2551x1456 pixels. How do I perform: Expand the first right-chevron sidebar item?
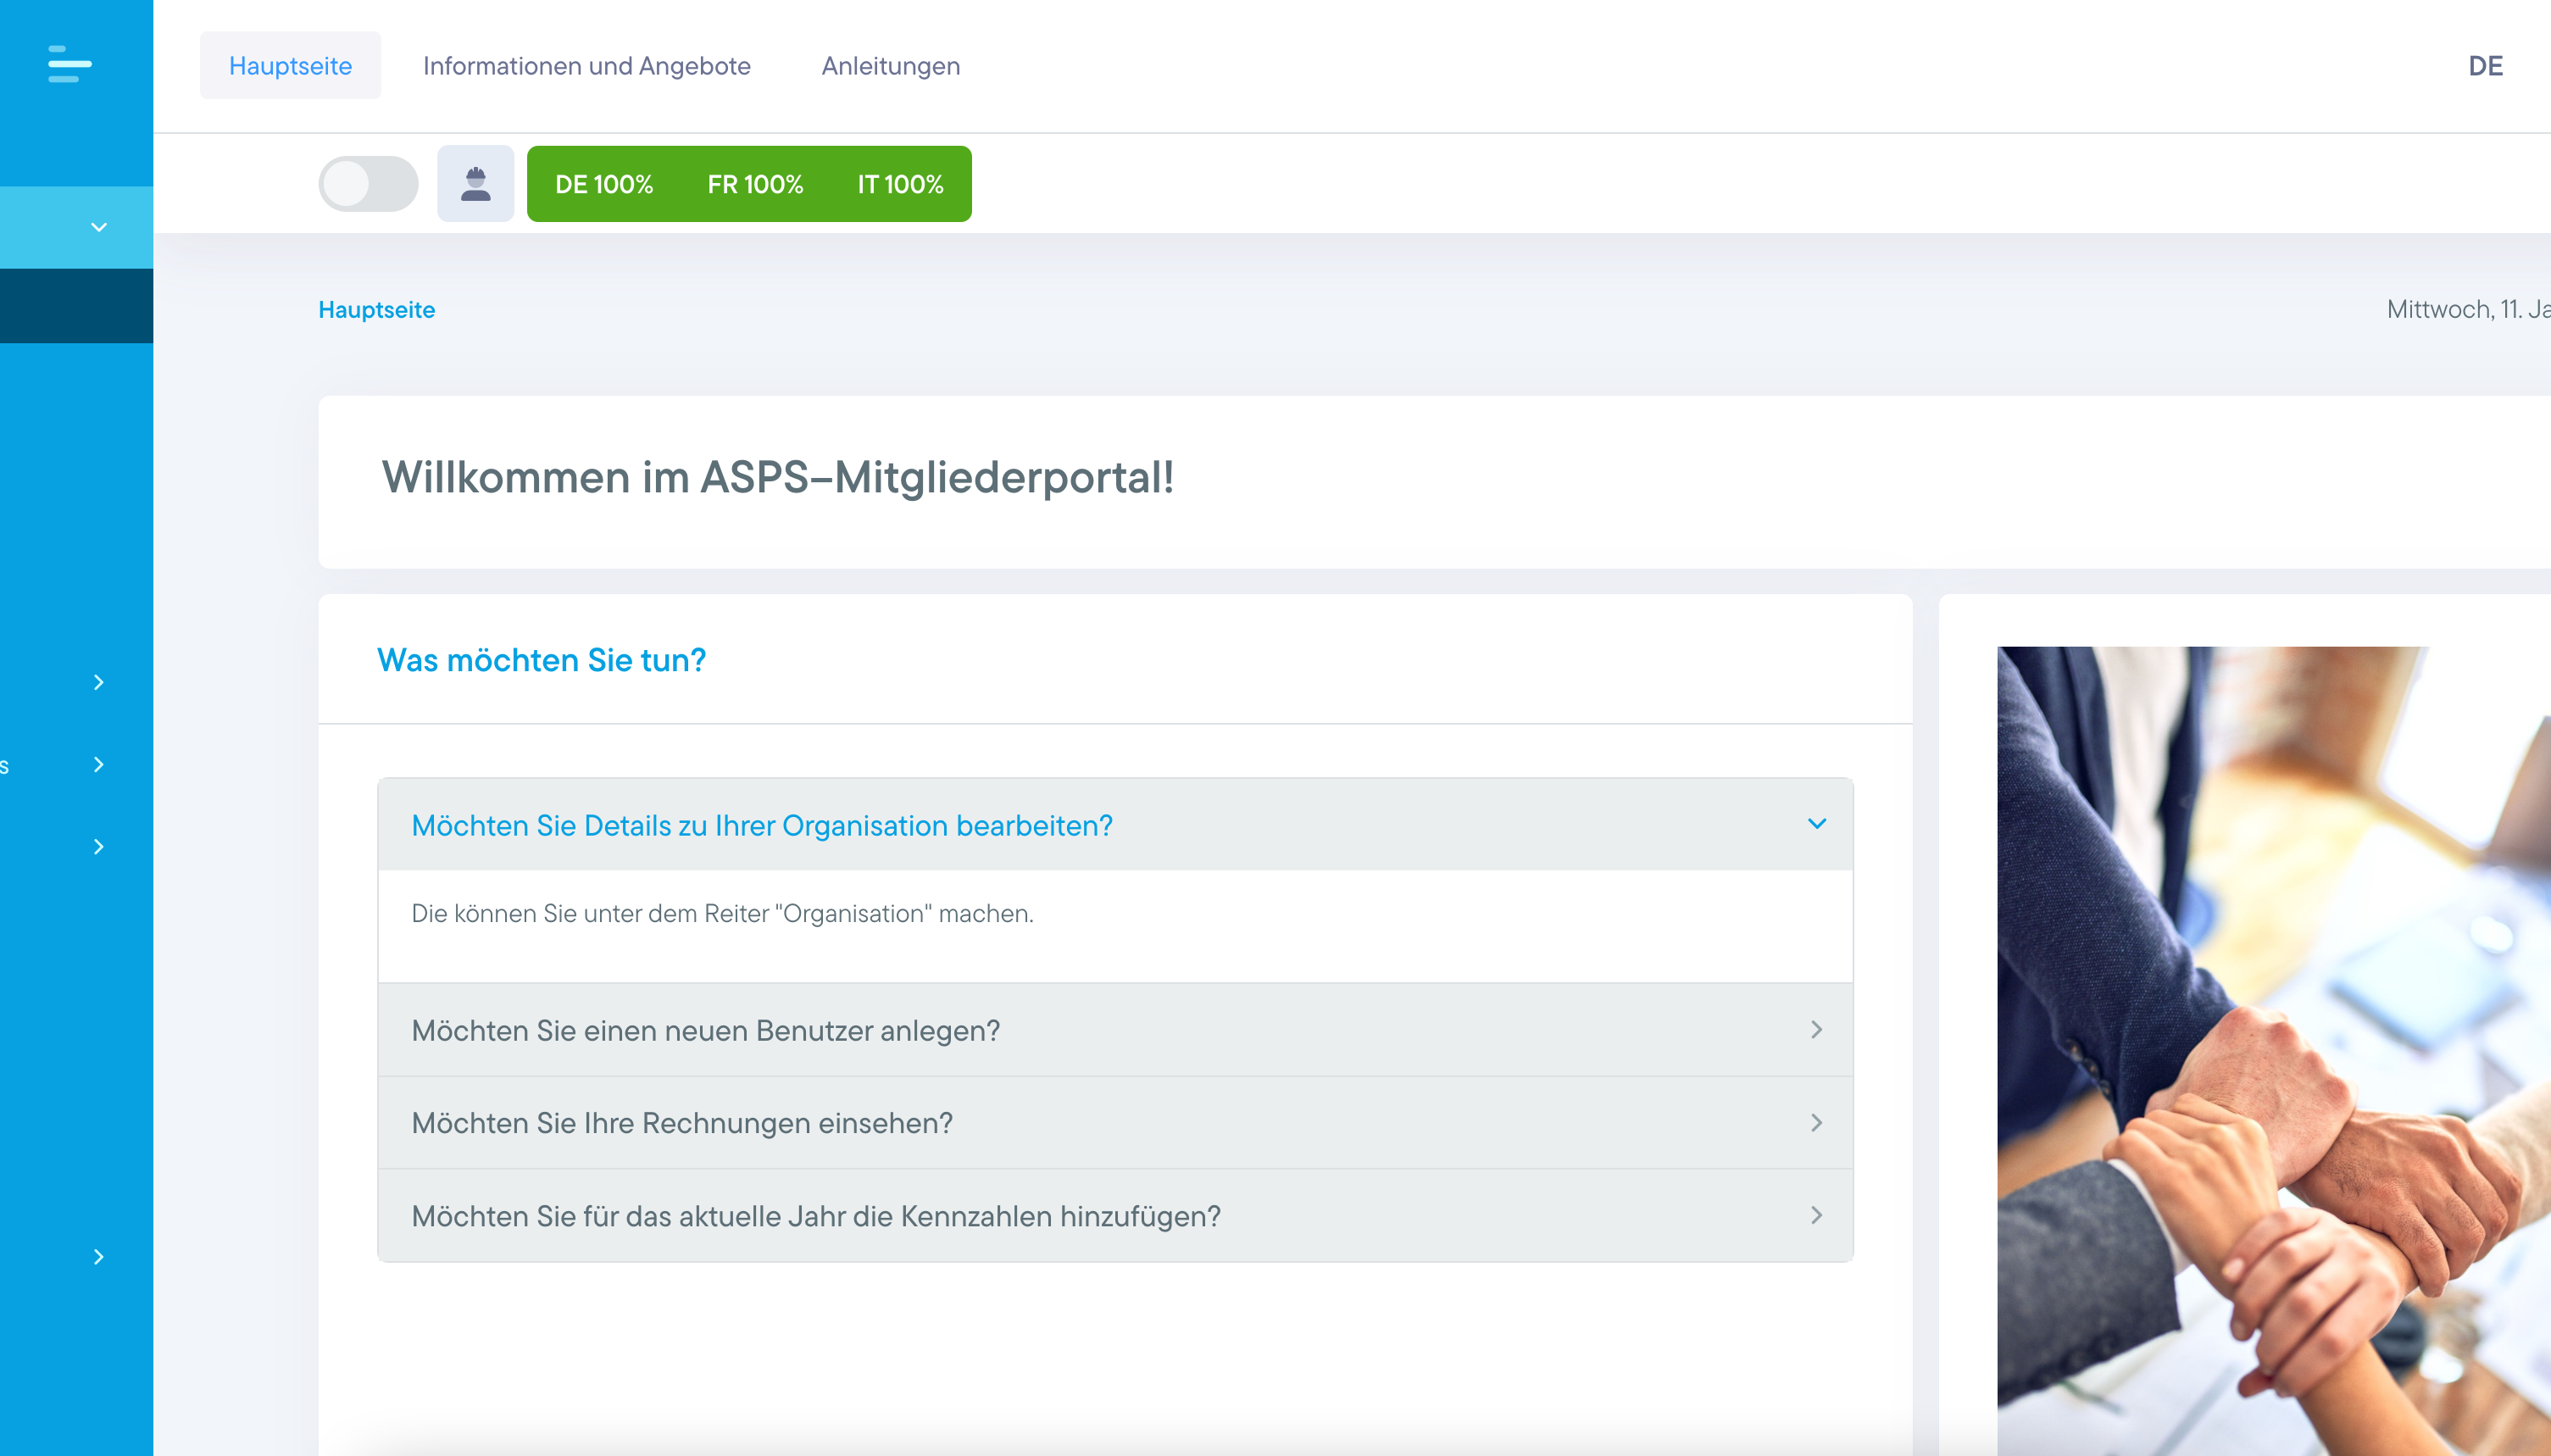98,682
